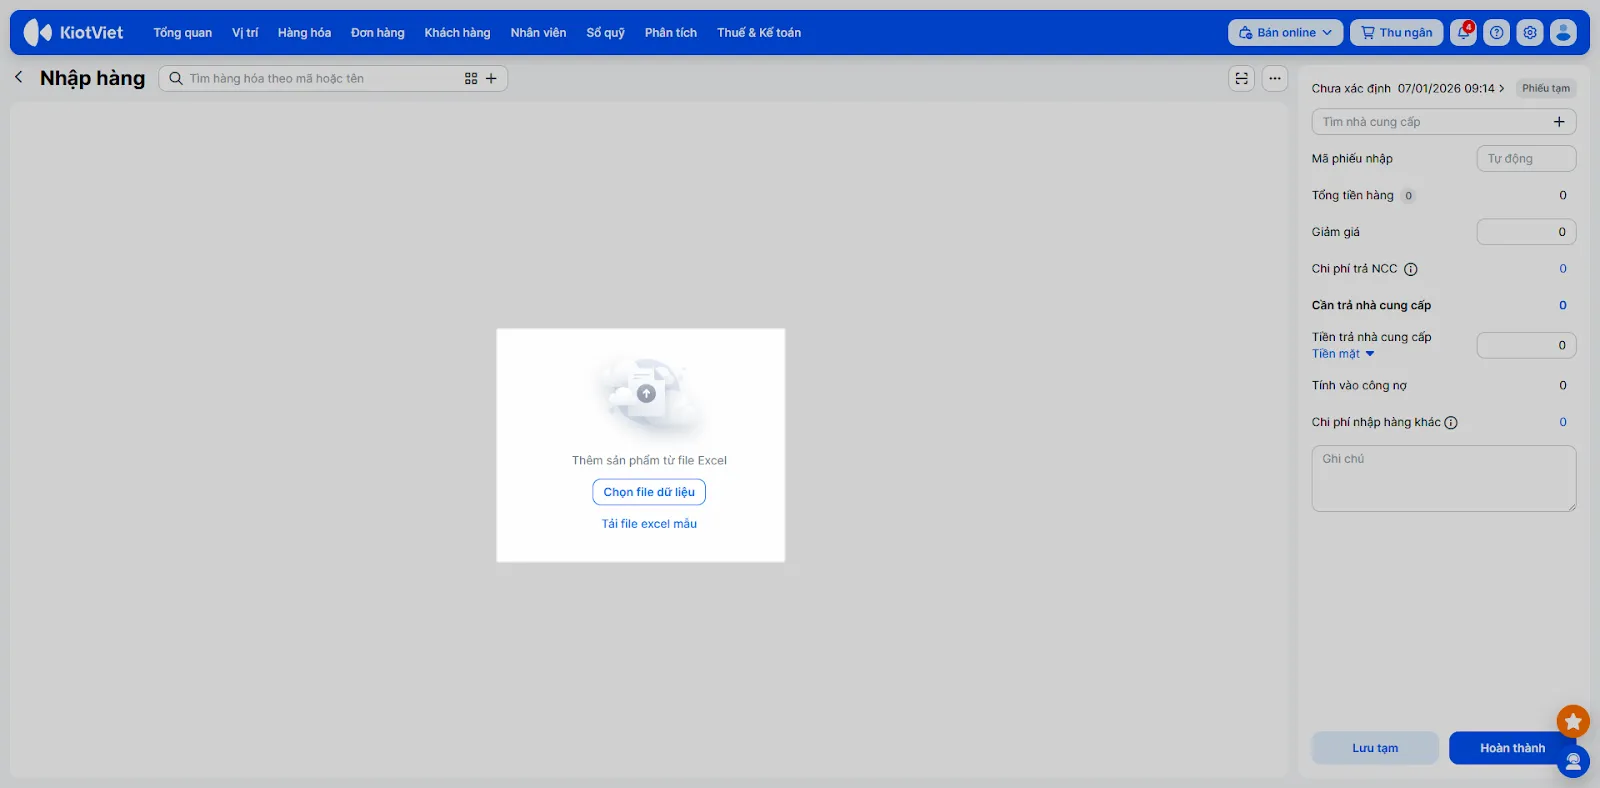Click the Ghi chú notes field
The height and width of the screenshot is (788, 1600).
(1443, 478)
